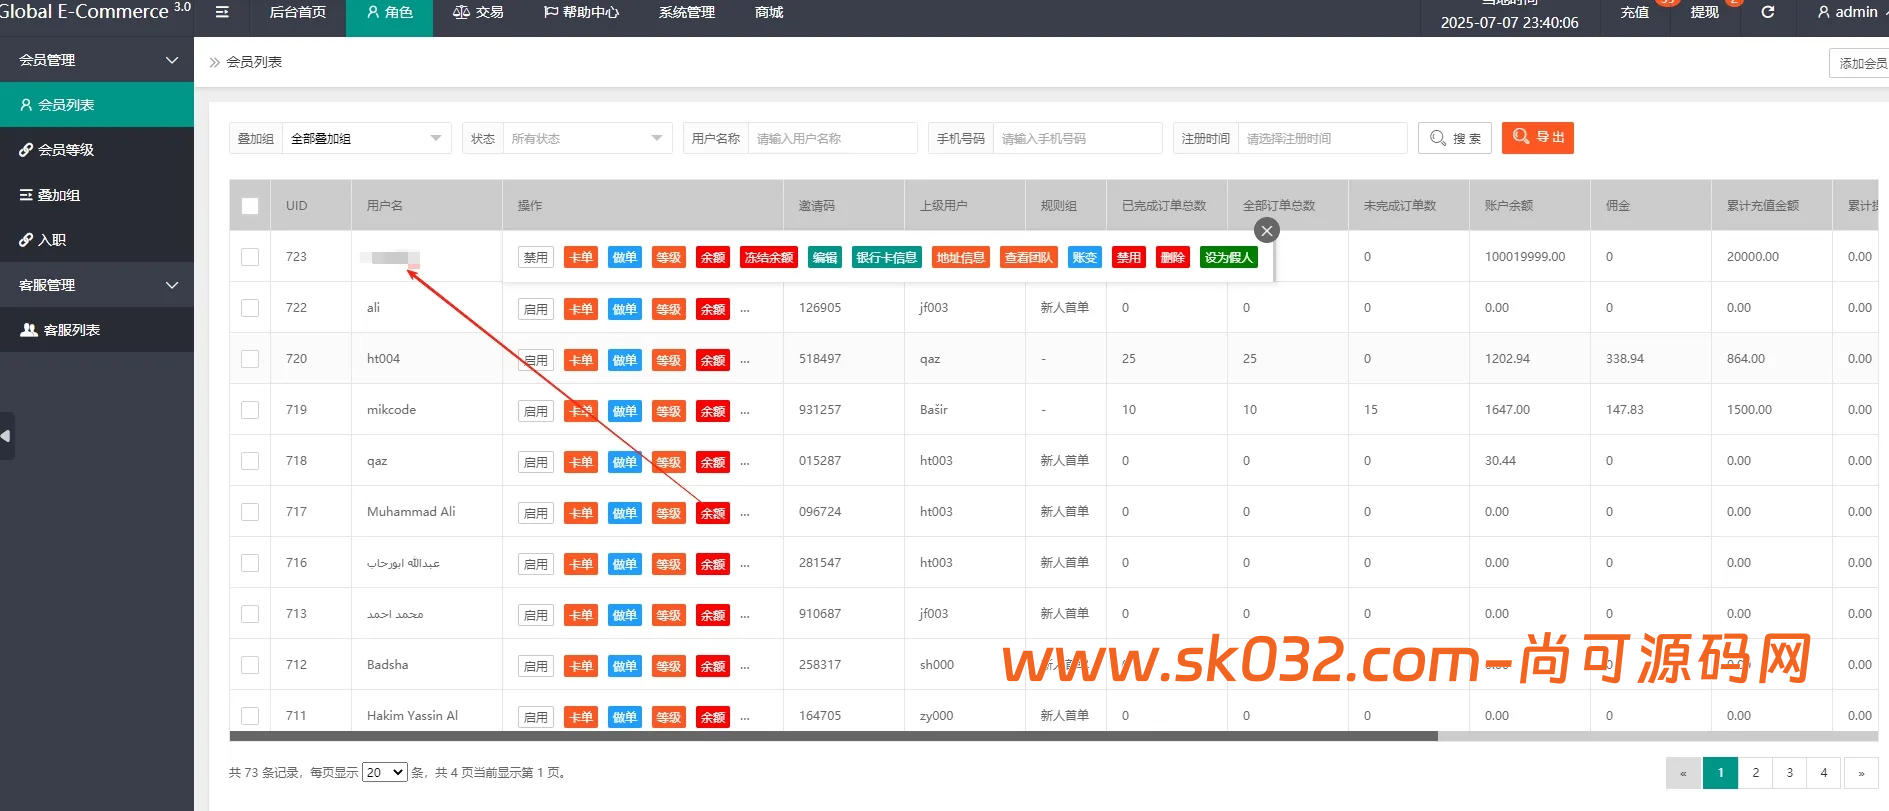Open the 全部叠加组 dropdown
This screenshot has width=1889, height=811.
(365, 138)
